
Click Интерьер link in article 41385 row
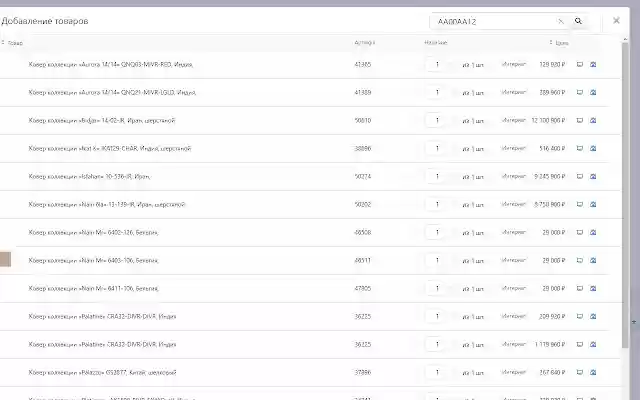point(514,64)
